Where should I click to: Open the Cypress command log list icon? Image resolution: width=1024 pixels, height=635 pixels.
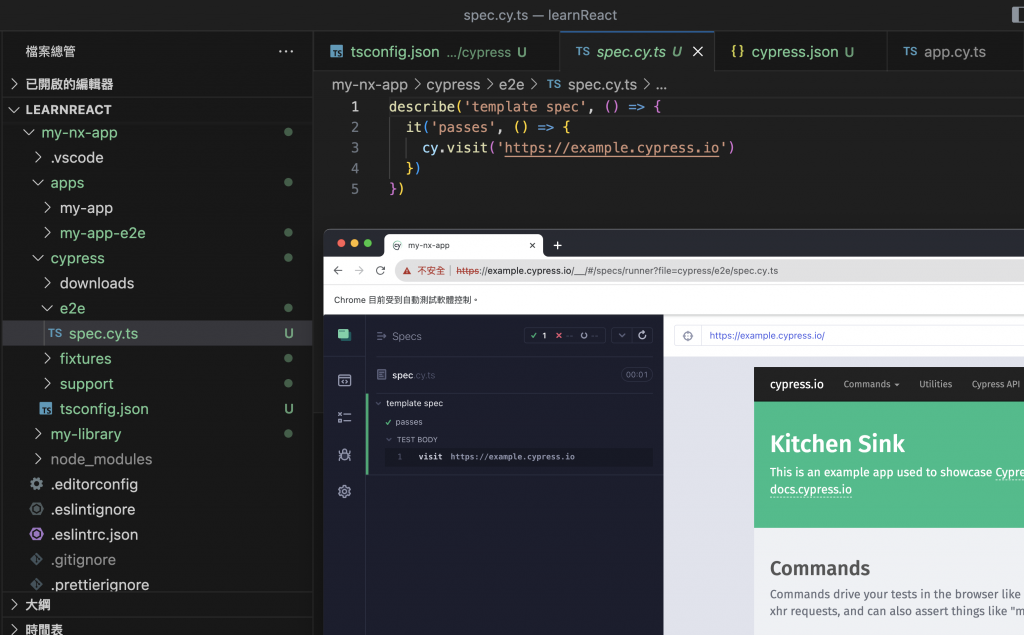344,417
